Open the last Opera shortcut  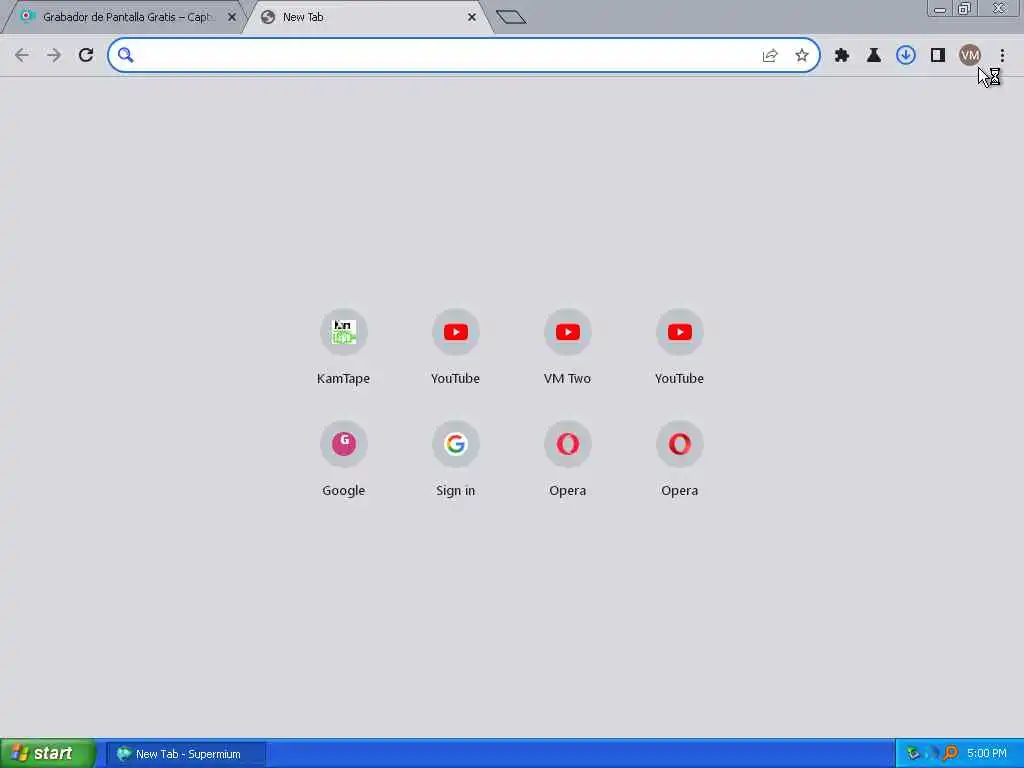click(x=680, y=459)
